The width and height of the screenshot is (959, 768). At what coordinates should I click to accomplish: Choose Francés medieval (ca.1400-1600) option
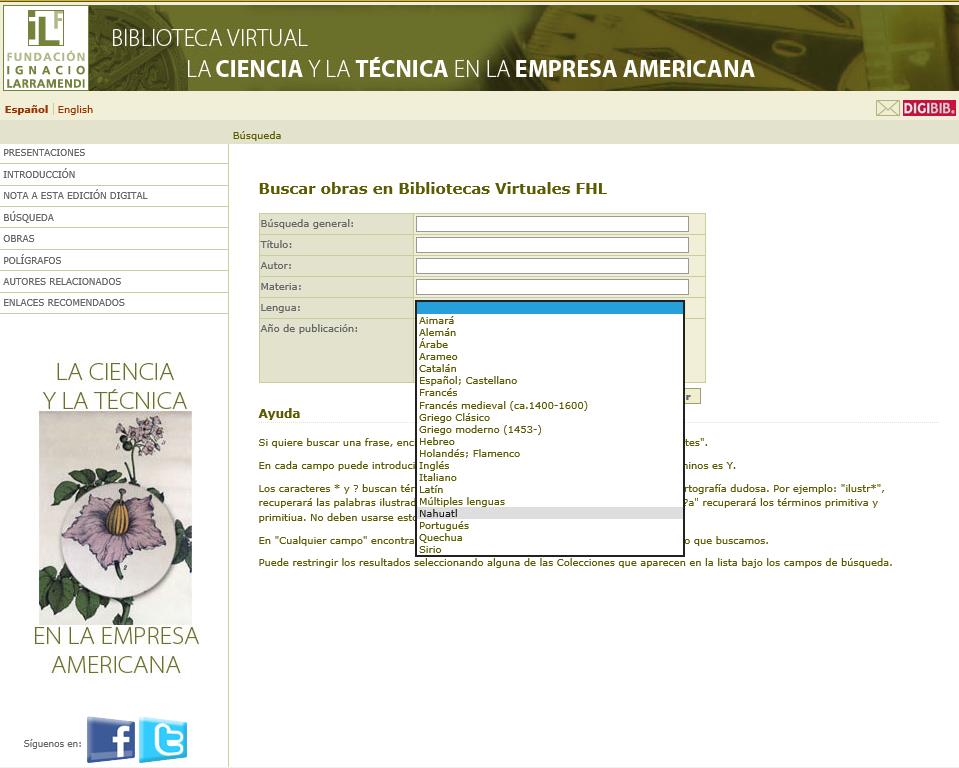click(503, 405)
